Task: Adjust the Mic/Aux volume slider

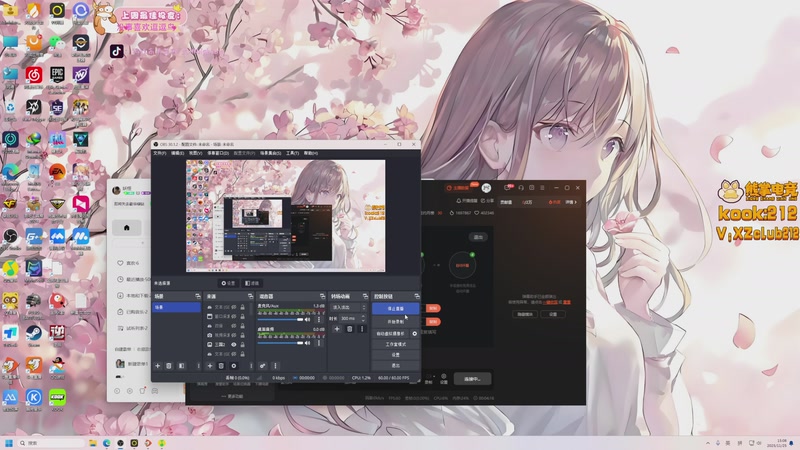Action: click(x=281, y=319)
